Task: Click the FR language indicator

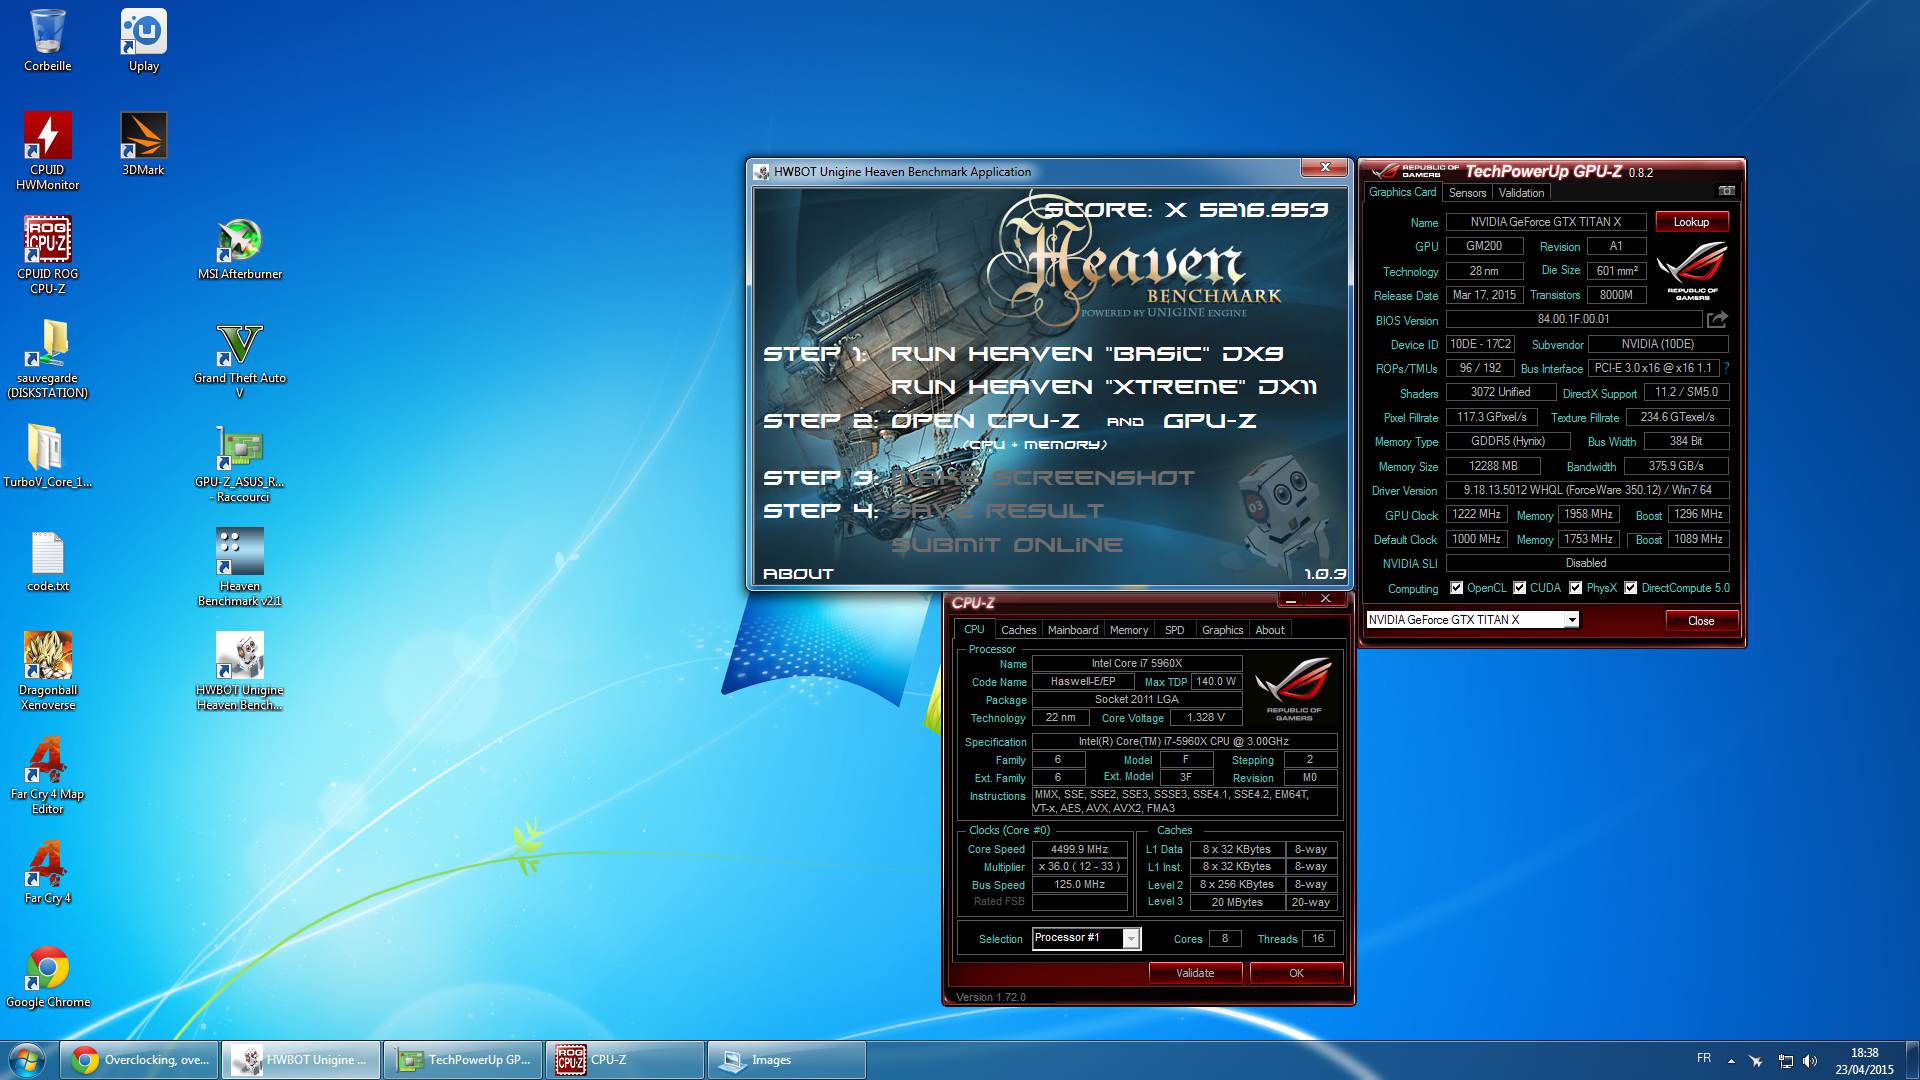Action: point(1704,1058)
